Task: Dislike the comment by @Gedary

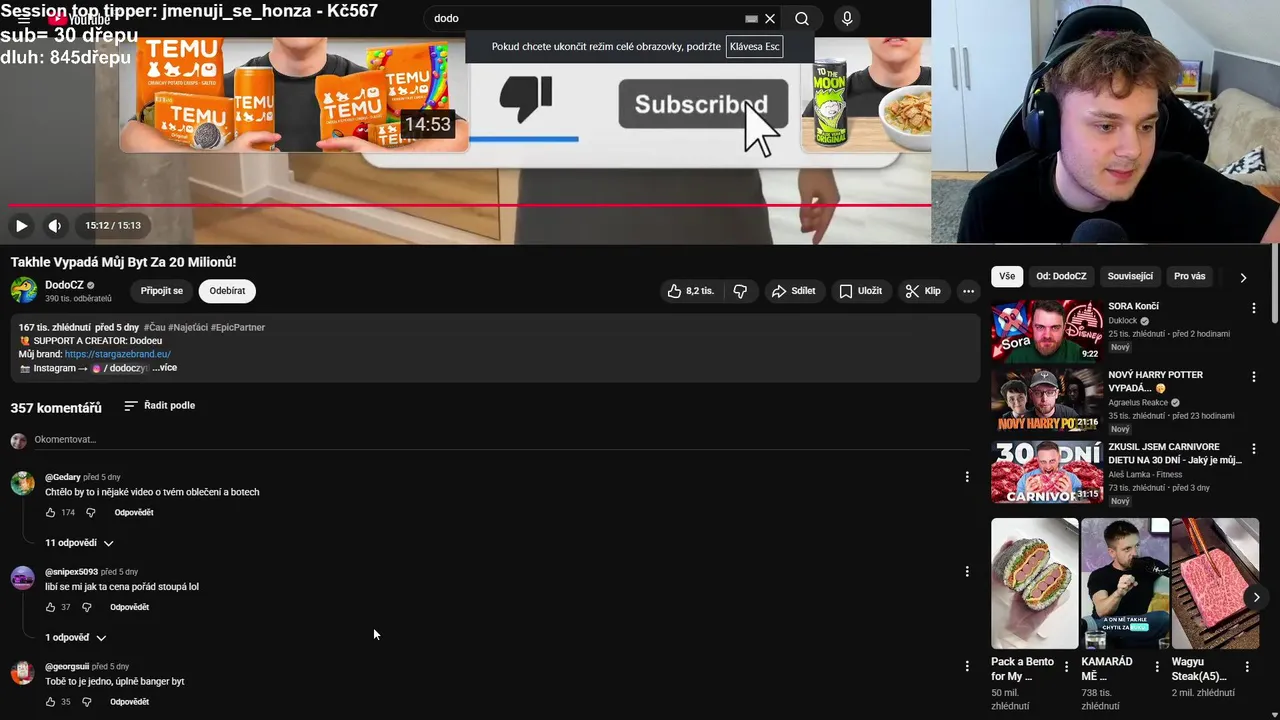Action: (90, 513)
